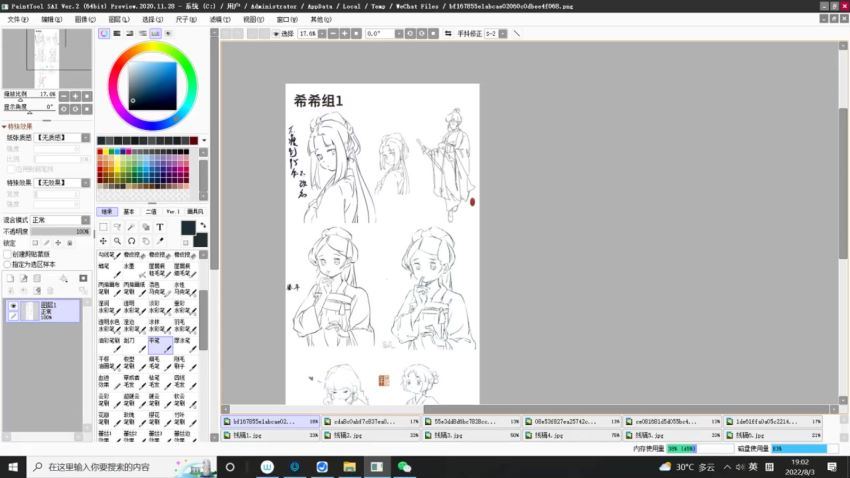This screenshot has width=850, height=478.
Task: Toggle lock painting pencil icon
Action: tap(47, 243)
